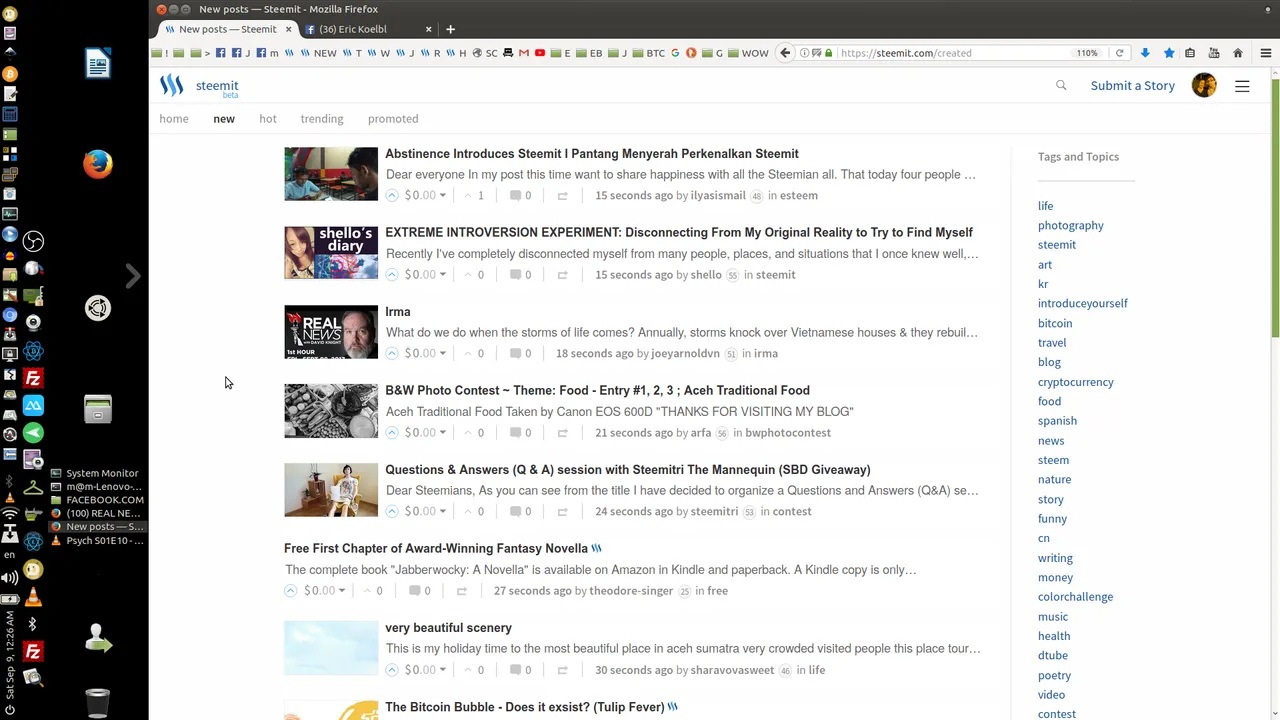Viewport: 1280px width, 720px height.
Task: Open the bwphotocontest category link
Action: tap(788, 432)
